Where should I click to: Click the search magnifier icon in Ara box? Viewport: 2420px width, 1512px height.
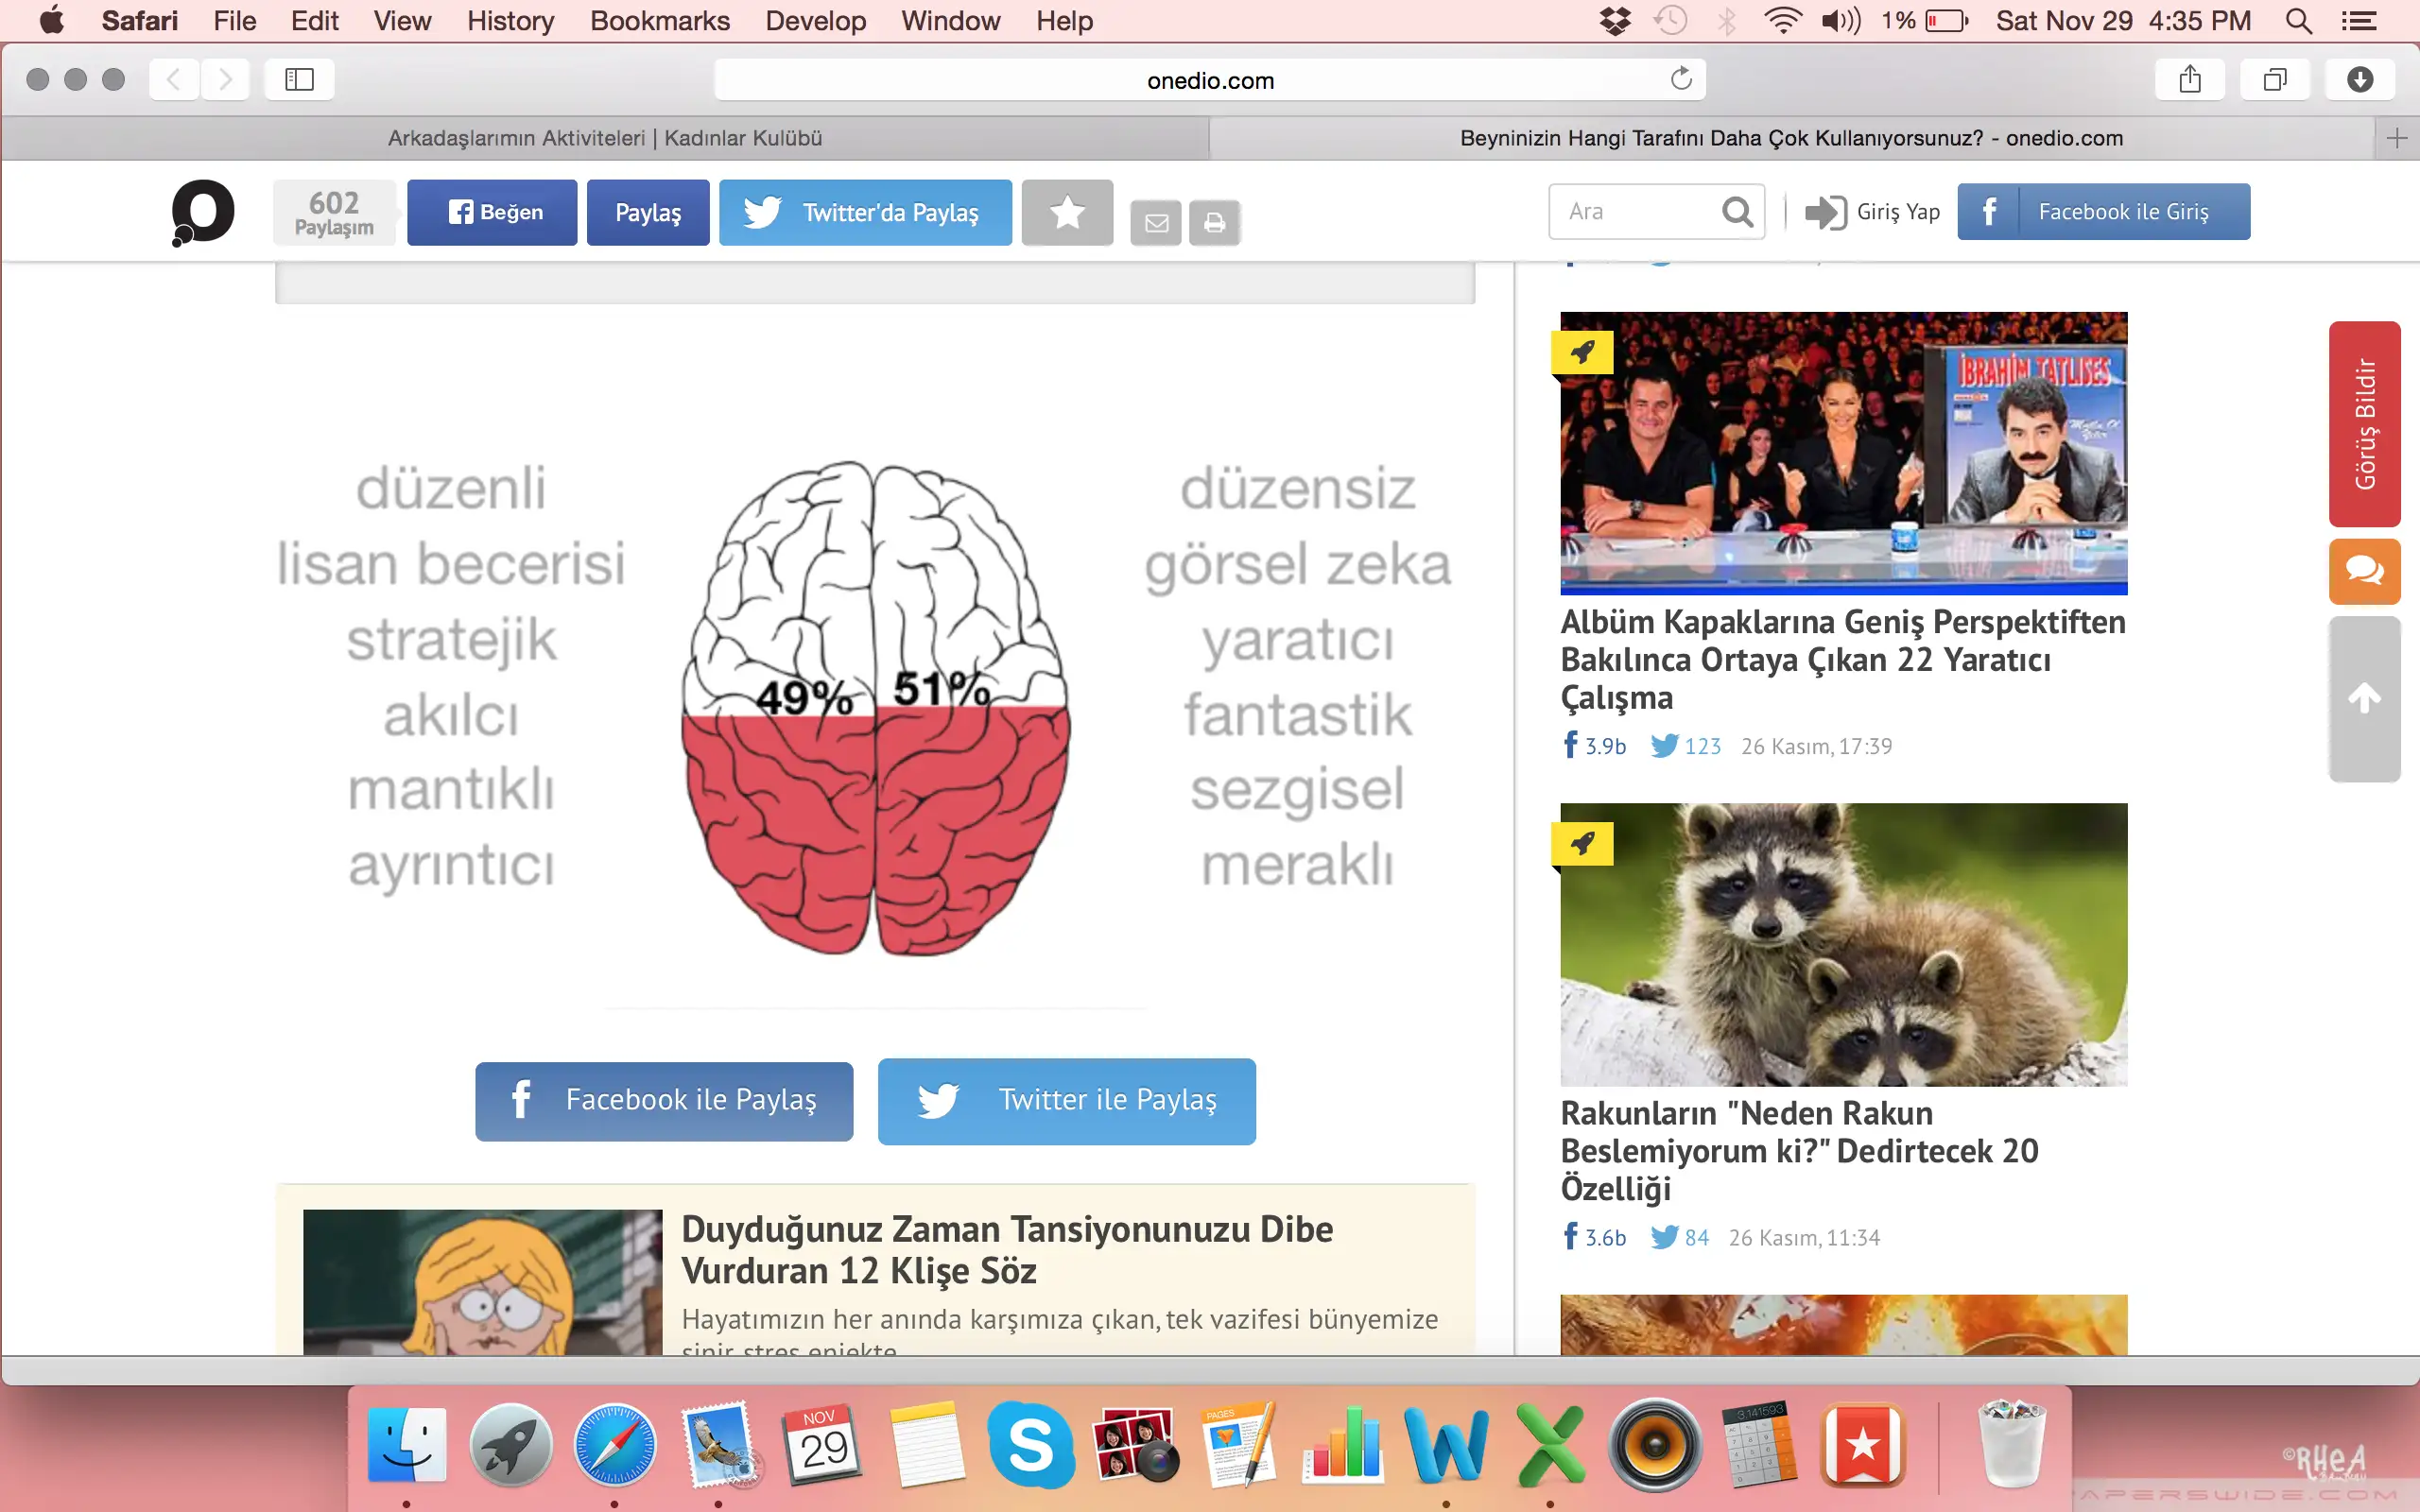pyautogui.click(x=1737, y=211)
